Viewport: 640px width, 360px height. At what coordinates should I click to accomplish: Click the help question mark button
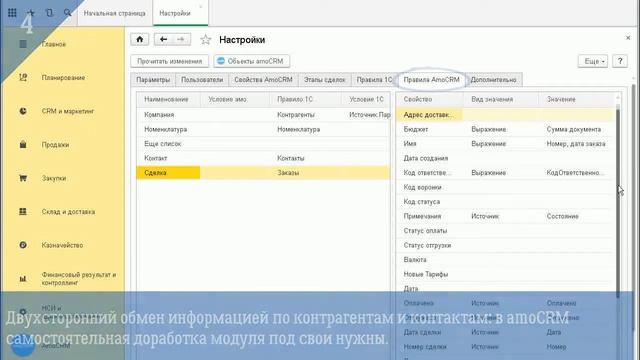pos(620,61)
